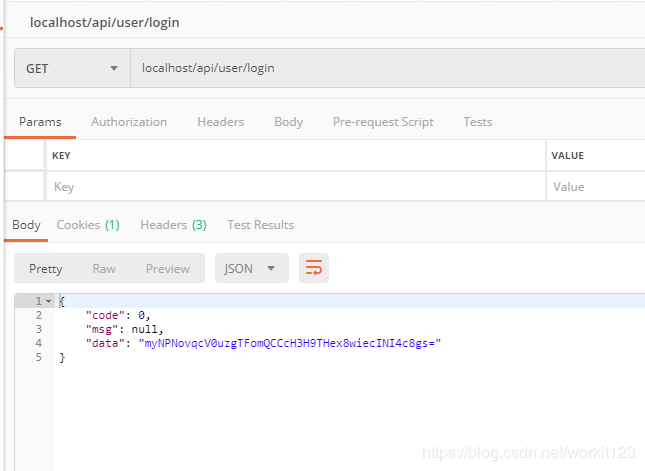Click the Key parameter input cell
This screenshot has height=471, width=645.
pyautogui.click(x=295, y=187)
